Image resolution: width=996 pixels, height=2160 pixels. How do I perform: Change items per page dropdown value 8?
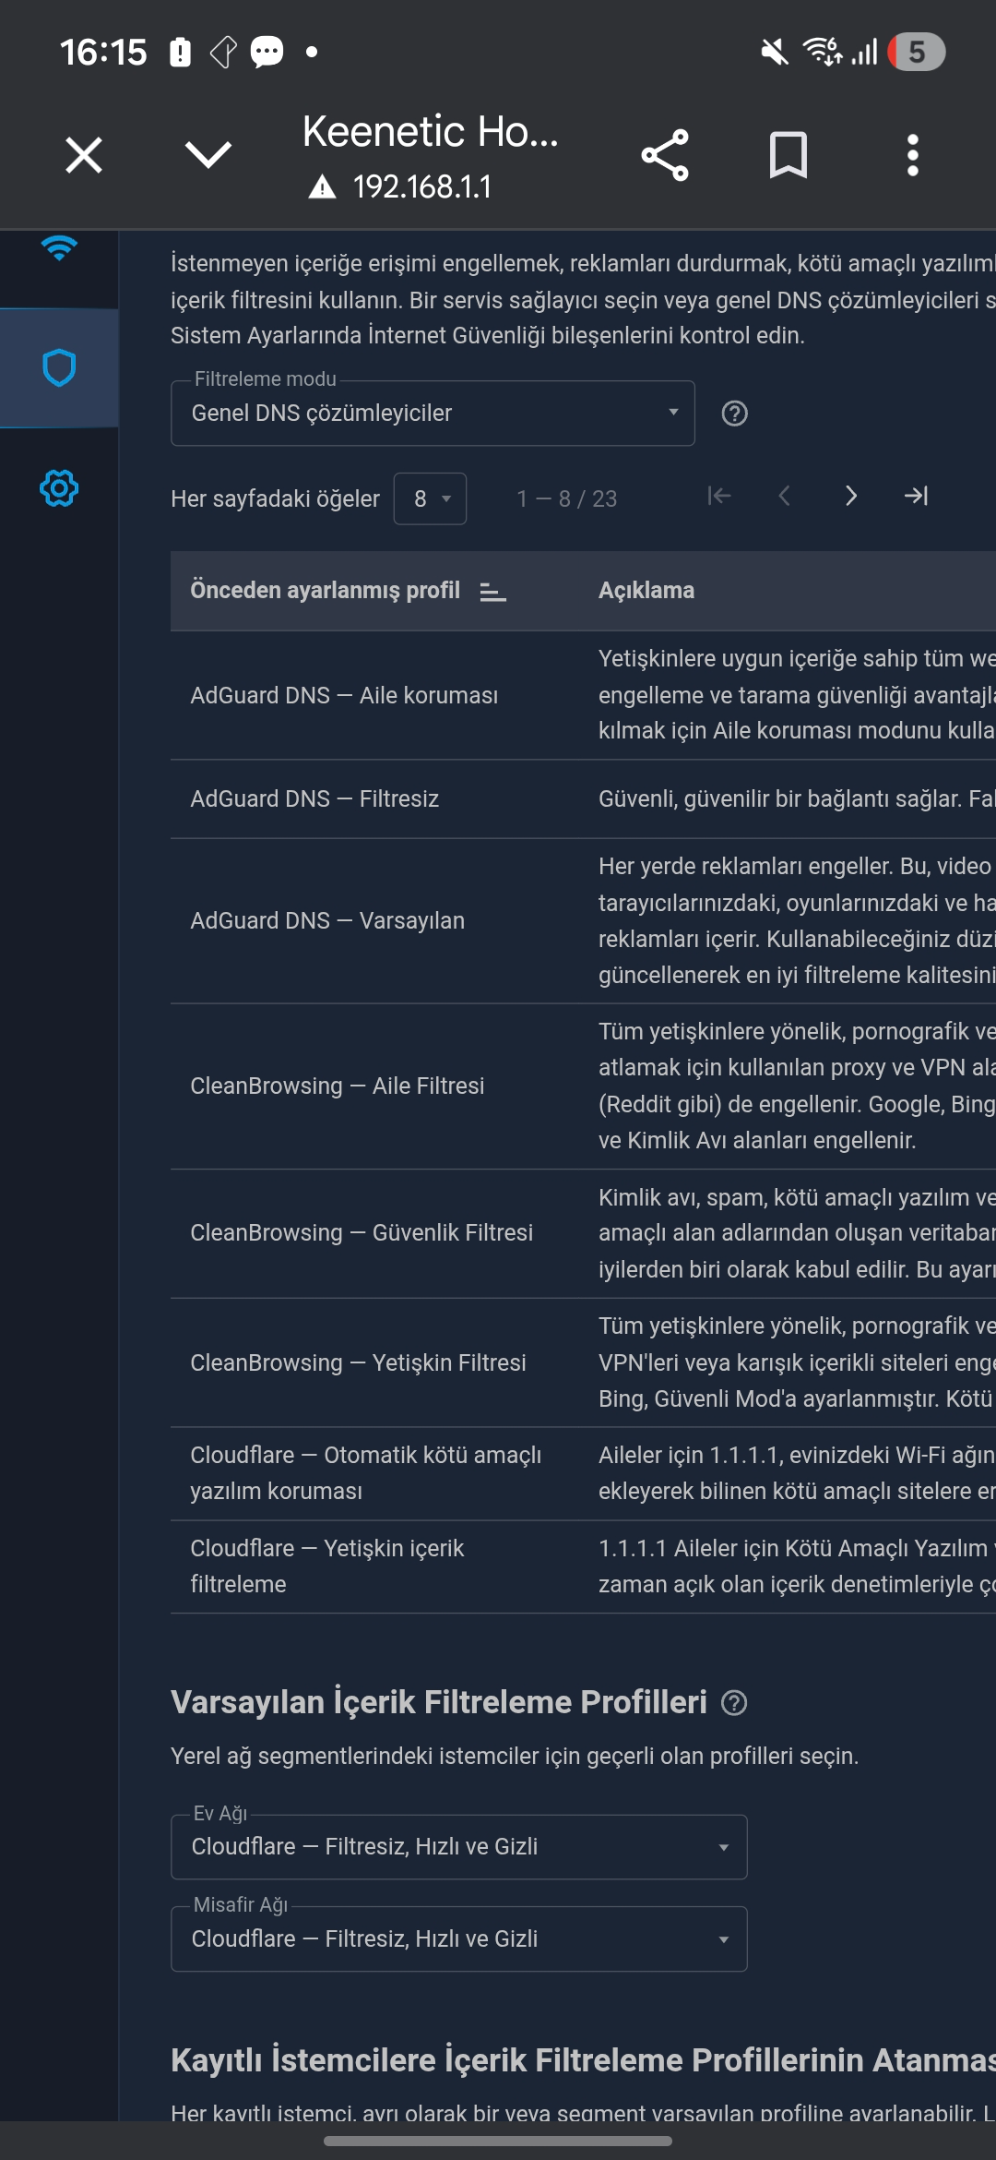430,499
